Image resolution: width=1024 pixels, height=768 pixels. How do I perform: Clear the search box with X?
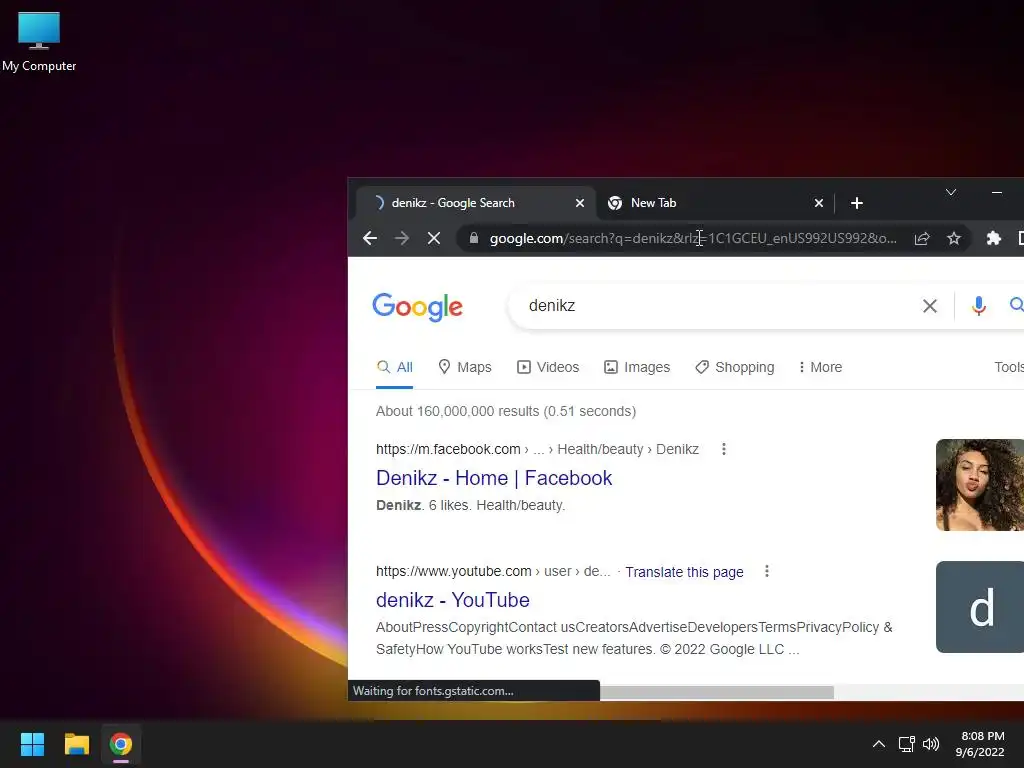(x=929, y=306)
